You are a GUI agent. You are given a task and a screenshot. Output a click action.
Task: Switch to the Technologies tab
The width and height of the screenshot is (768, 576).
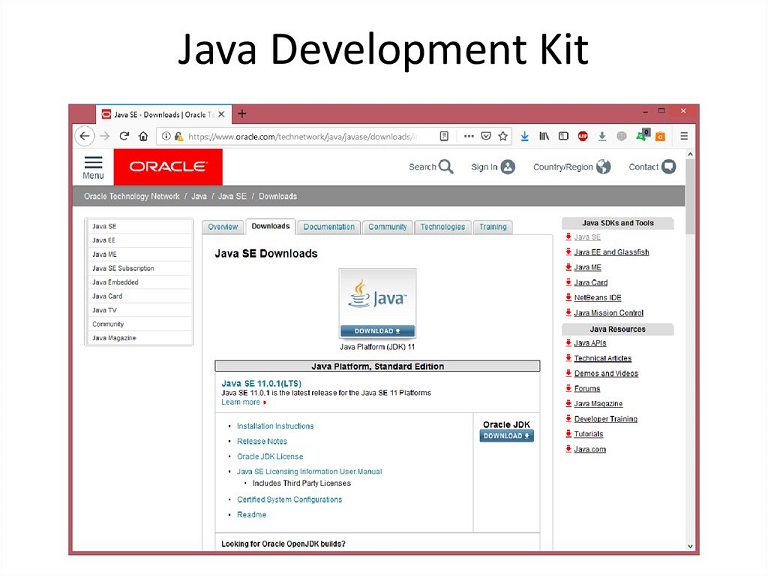(x=443, y=227)
